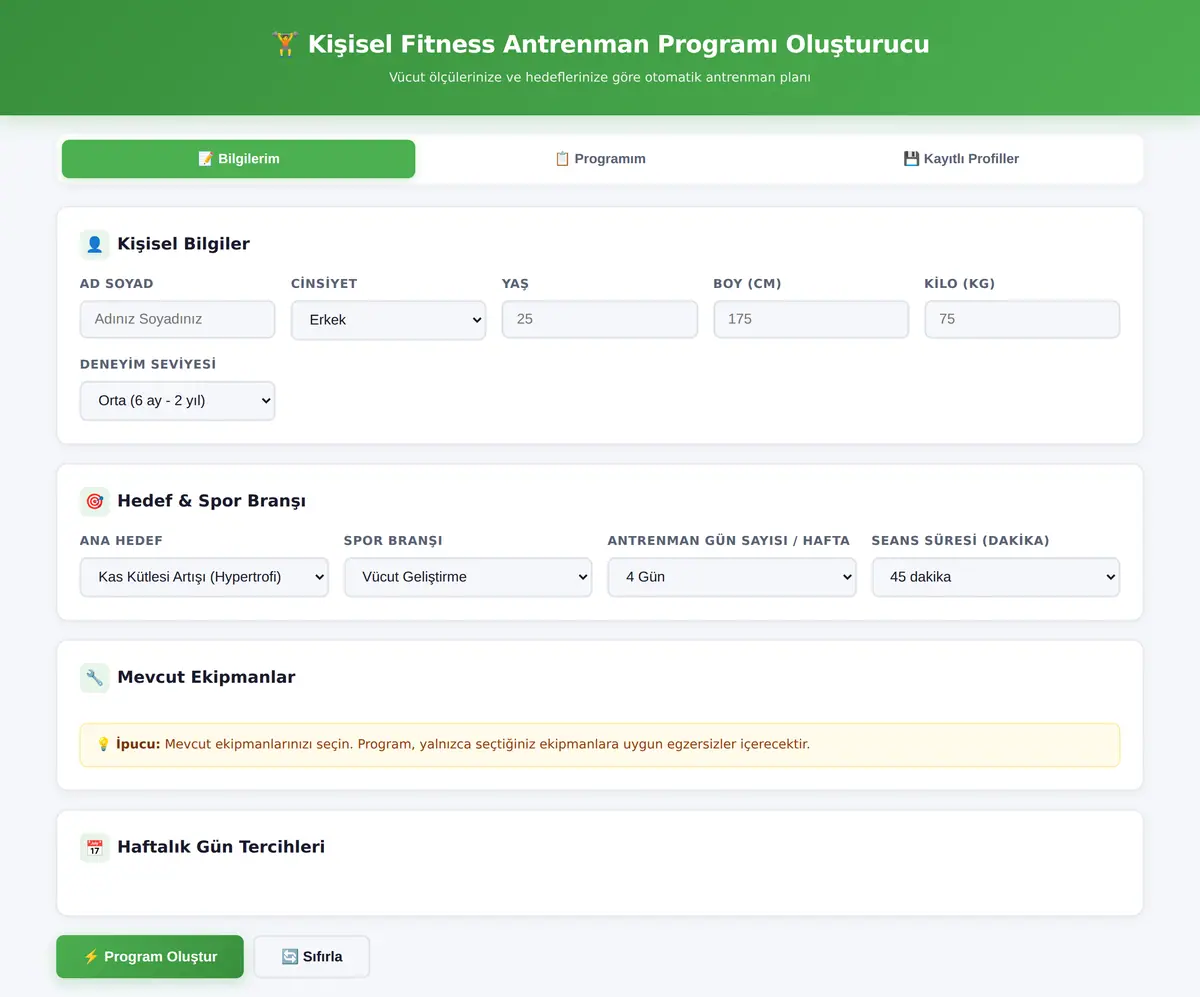This screenshot has height=997, width=1200.
Task: Click the calendar icon beside Haftalık Gün Tercihleri
Action: pyautogui.click(x=95, y=847)
